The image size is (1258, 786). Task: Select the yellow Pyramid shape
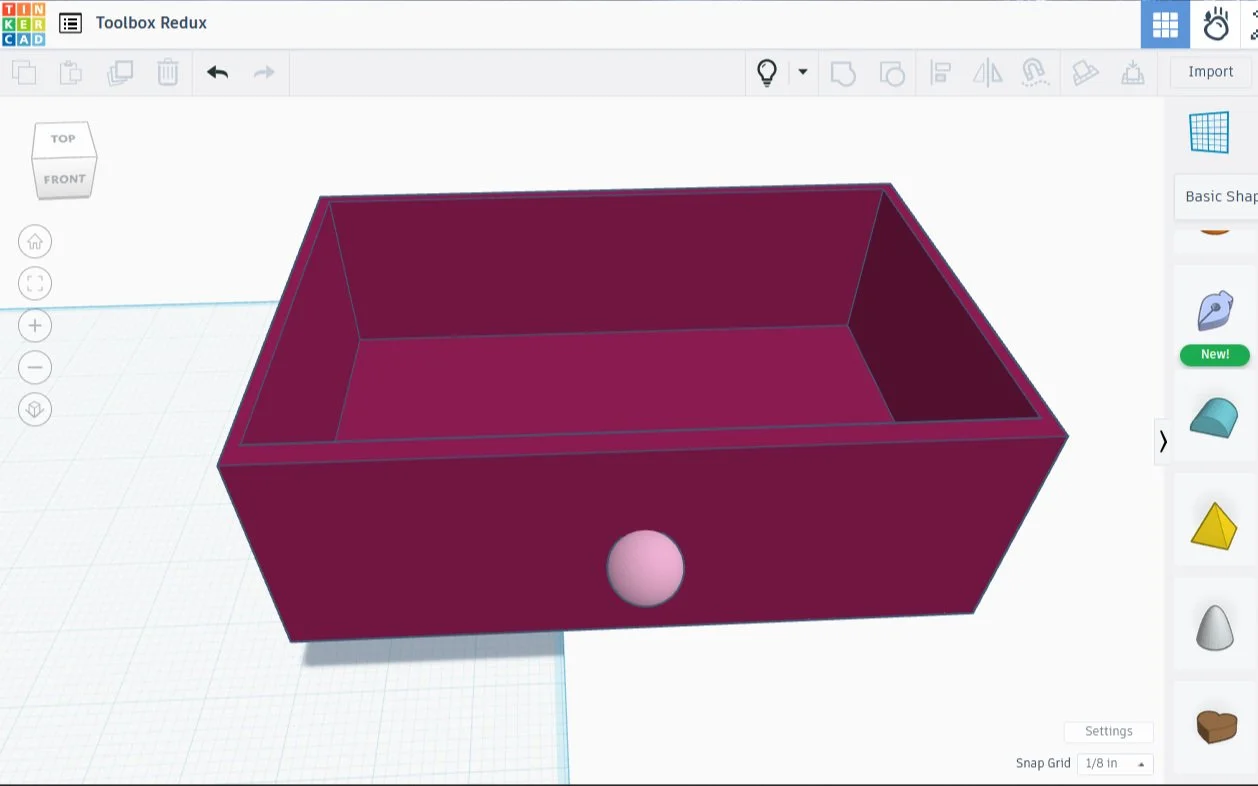(x=1214, y=526)
